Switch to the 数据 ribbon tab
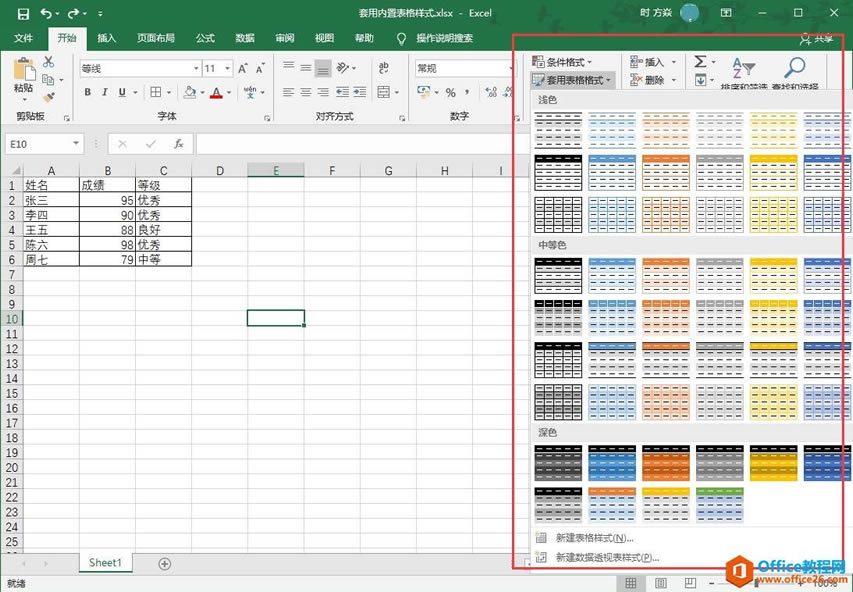The height and width of the screenshot is (592, 853). click(x=244, y=38)
